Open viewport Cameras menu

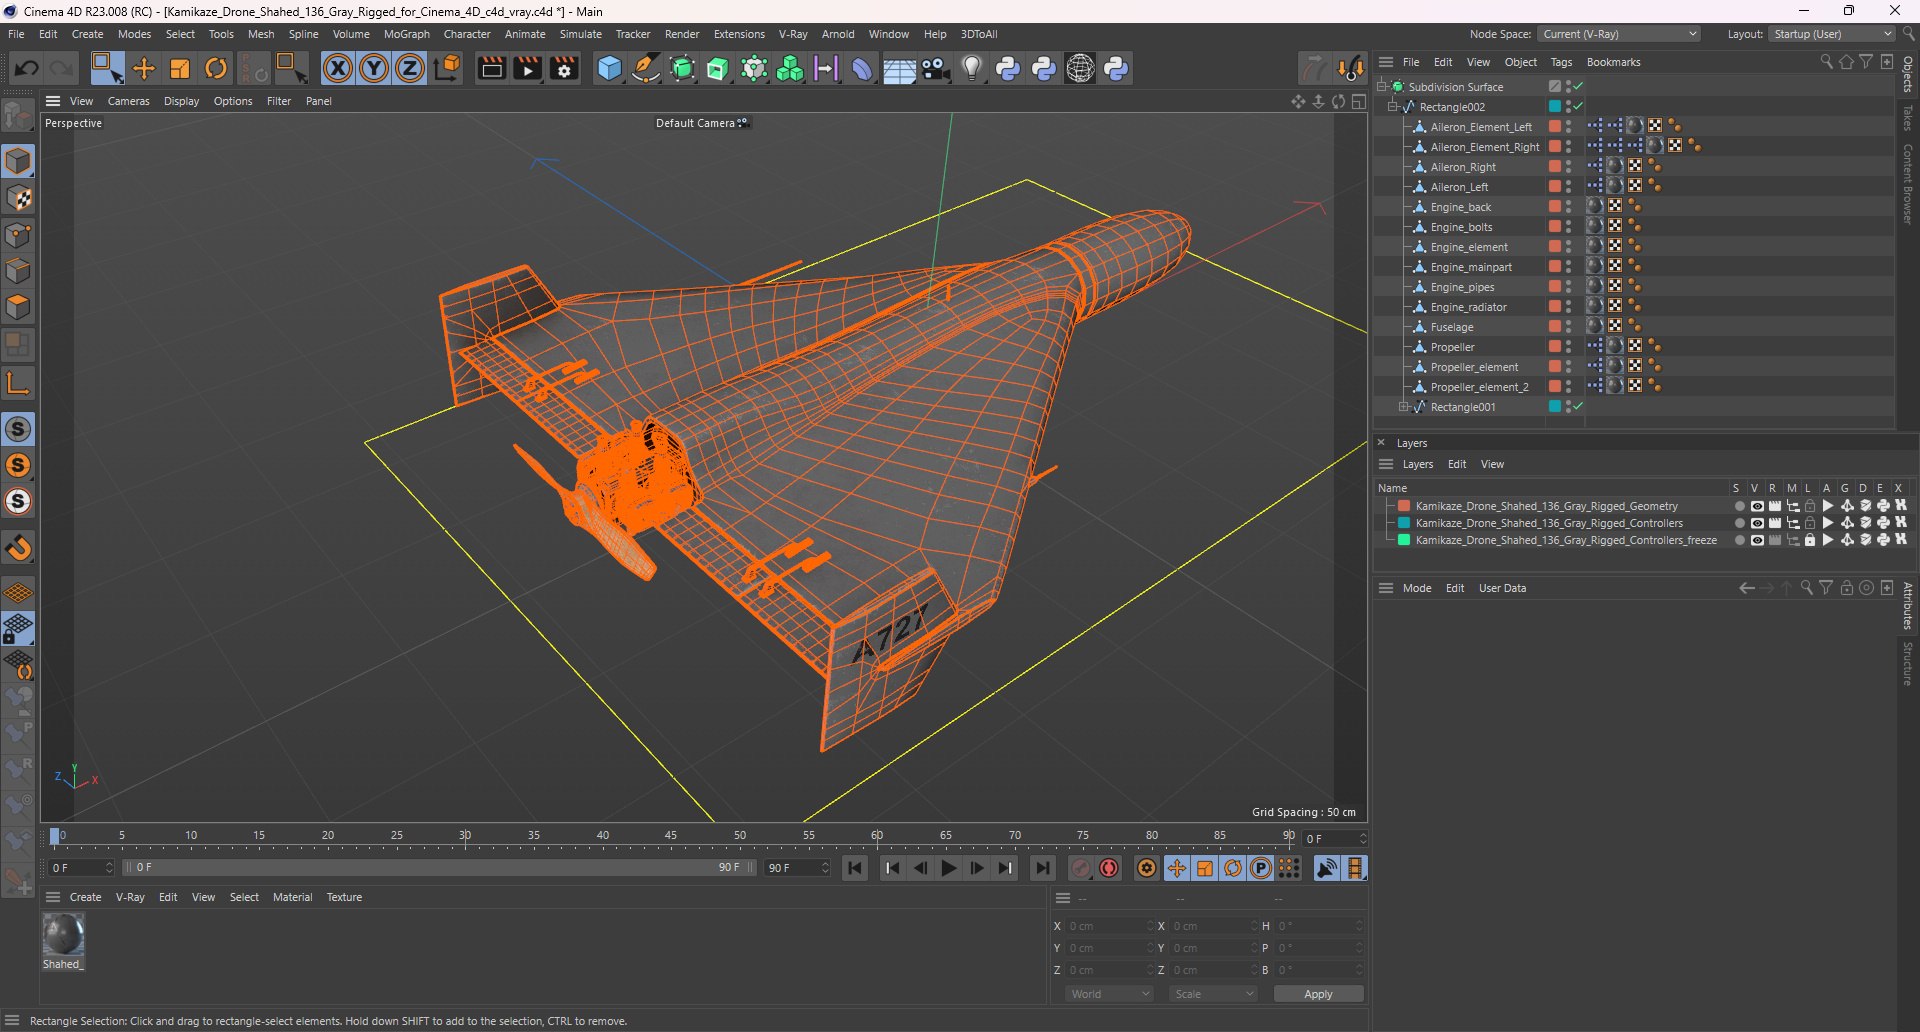pos(128,101)
